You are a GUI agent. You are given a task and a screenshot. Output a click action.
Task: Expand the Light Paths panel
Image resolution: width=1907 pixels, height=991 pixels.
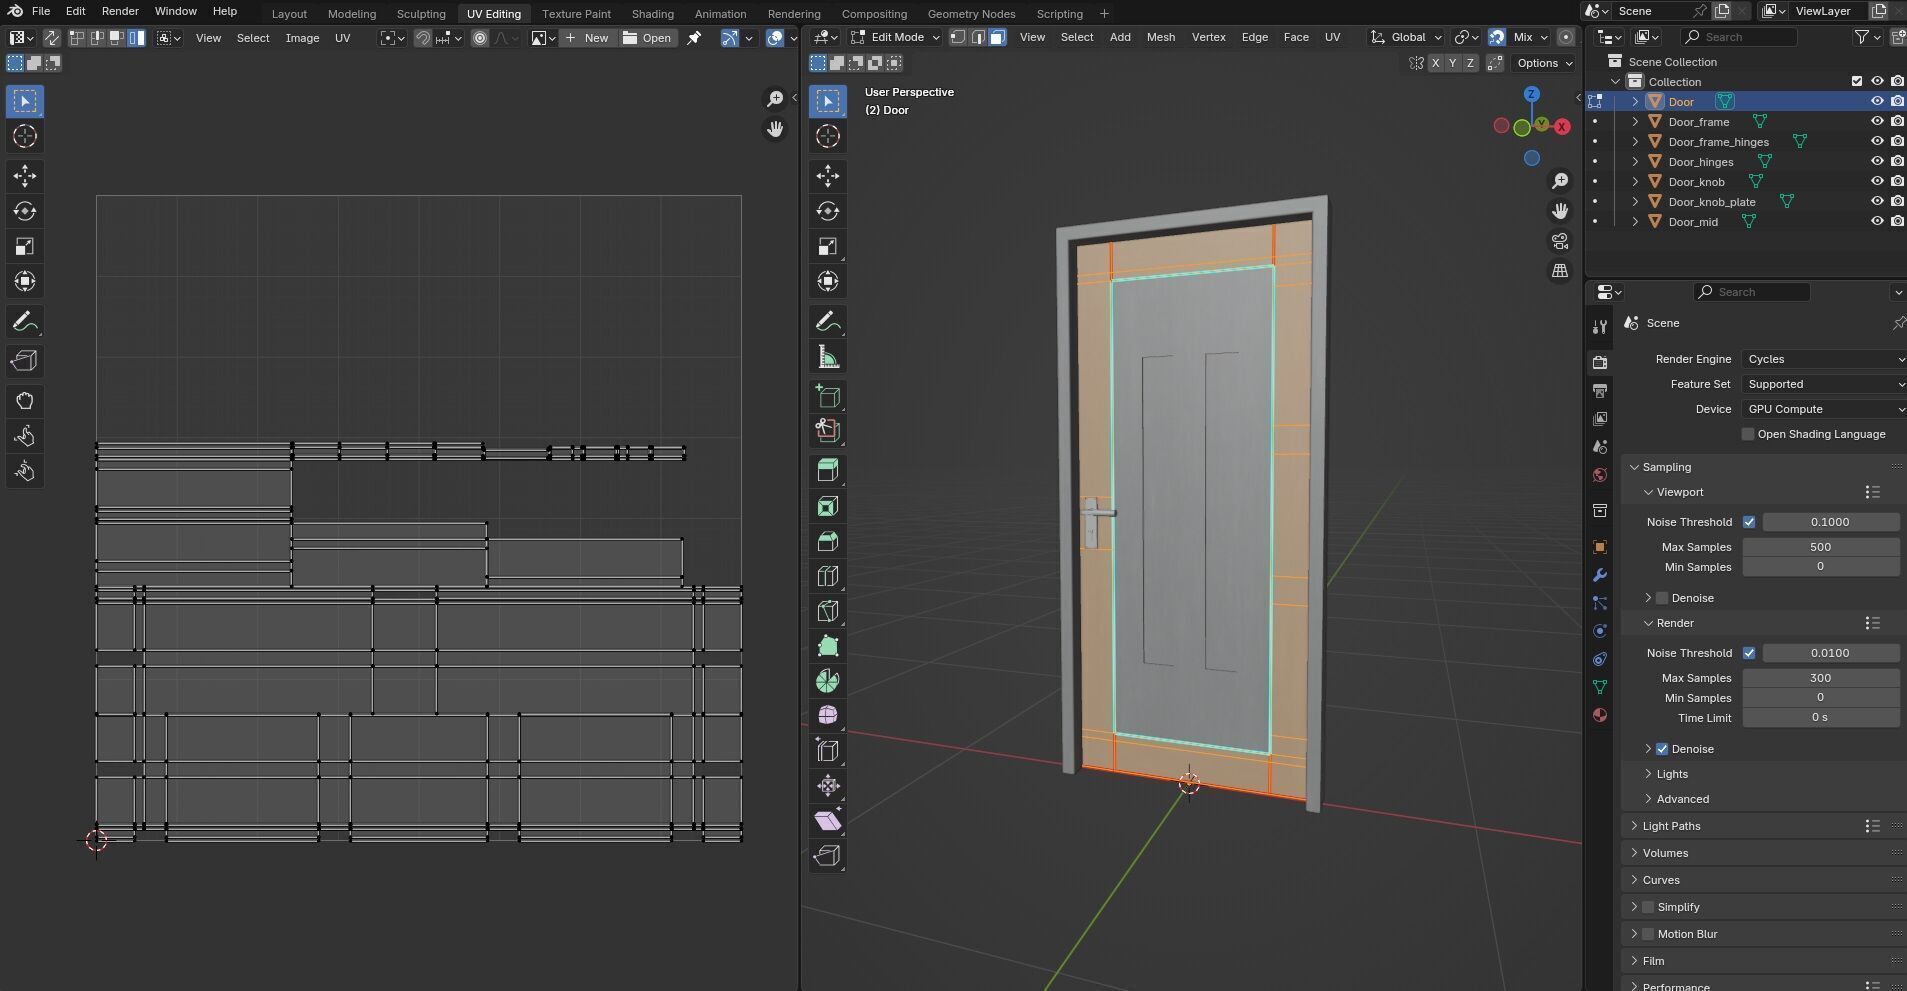(1670, 826)
